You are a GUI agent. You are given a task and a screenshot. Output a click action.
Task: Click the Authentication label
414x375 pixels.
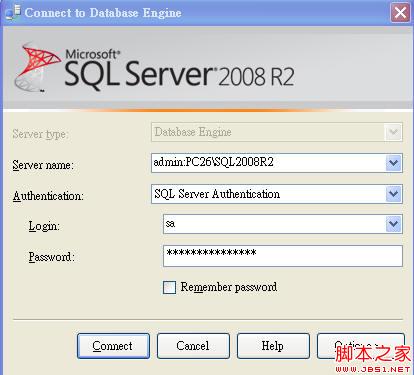pos(48,196)
